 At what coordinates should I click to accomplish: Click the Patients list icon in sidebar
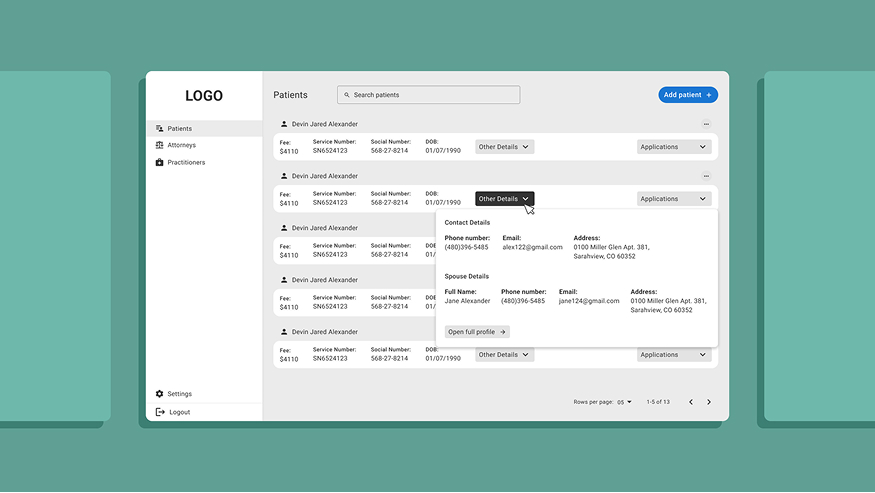tap(160, 128)
